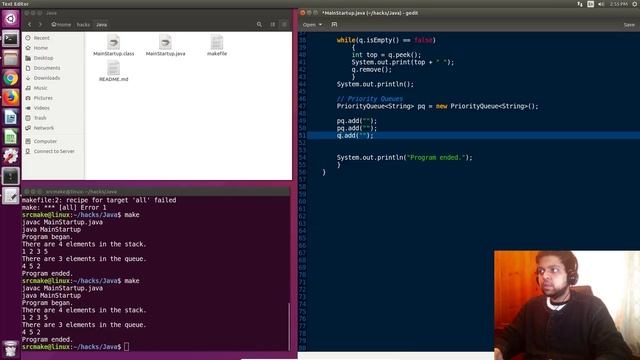
Task: Navigate to hacks in the Files breadcrumb
Action: 83,24
